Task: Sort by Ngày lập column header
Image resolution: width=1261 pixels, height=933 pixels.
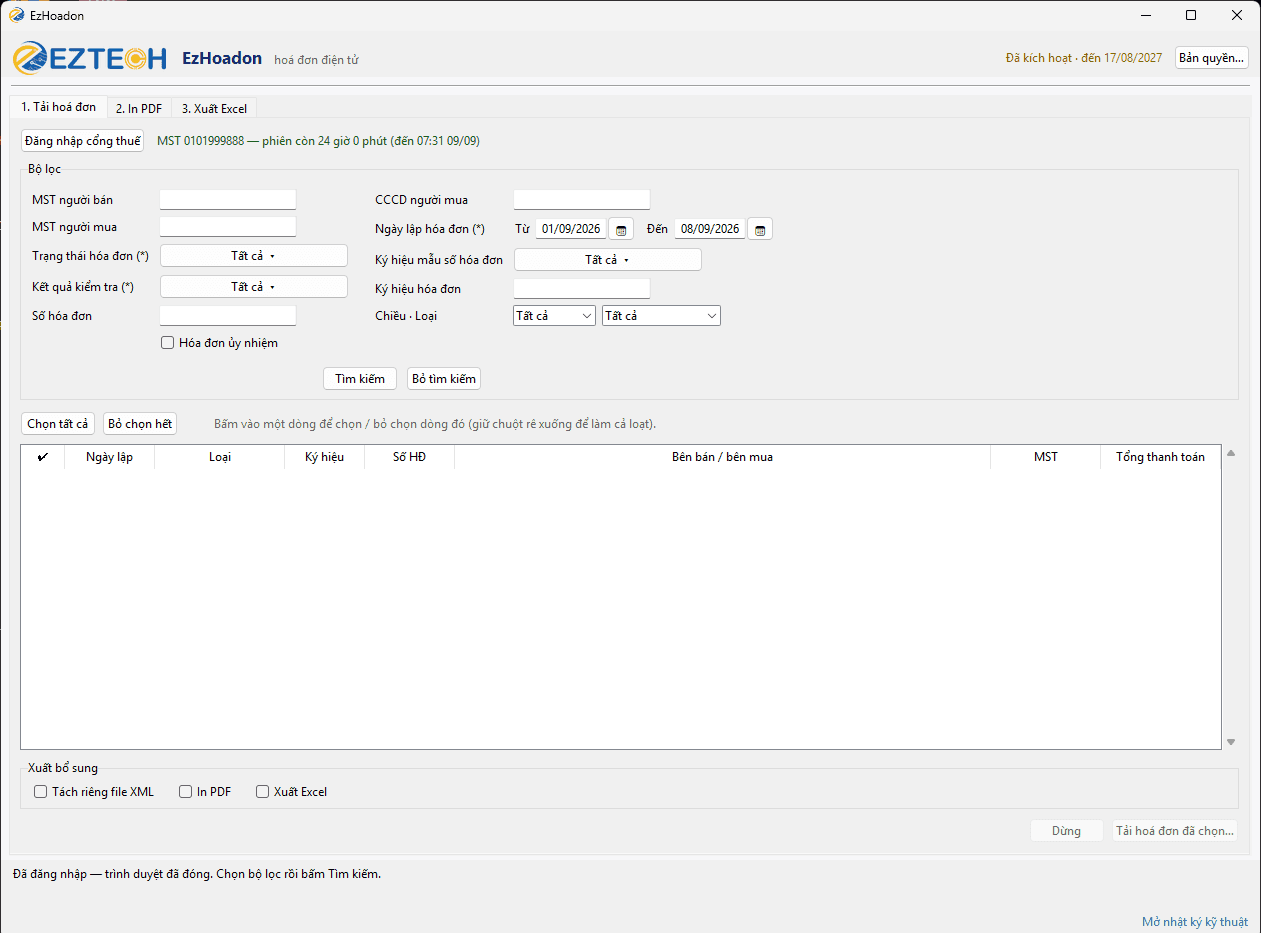Action: click(110, 457)
